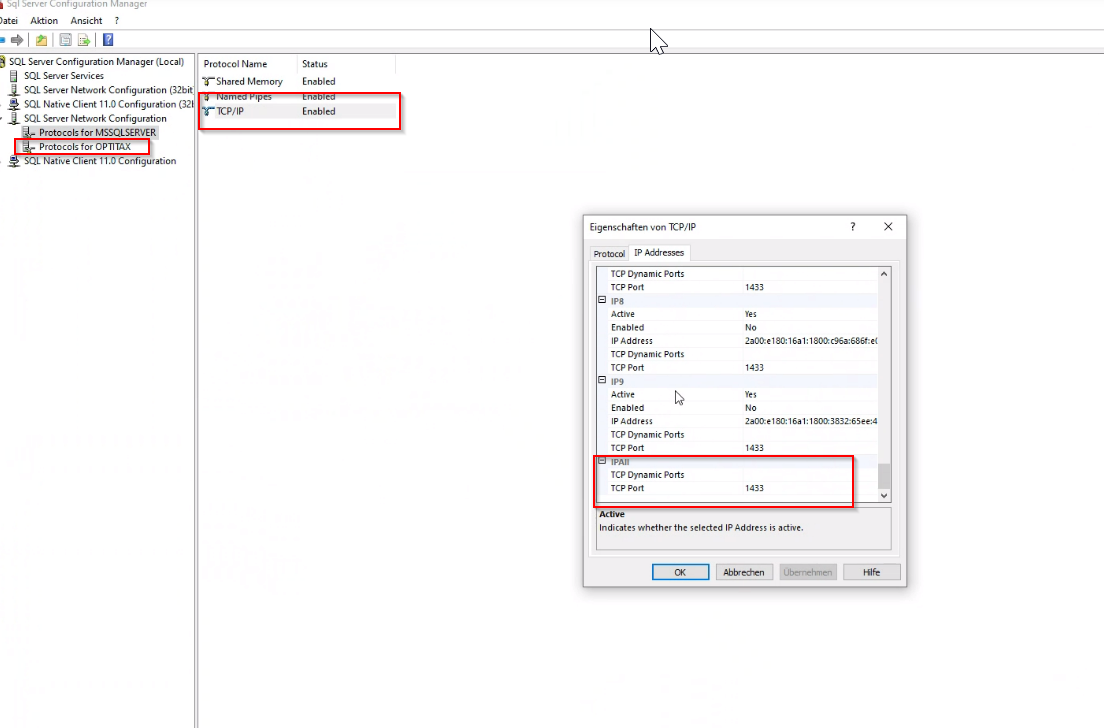Open the blue Help toolbar icon
1104x728 pixels.
pos(108,40)
